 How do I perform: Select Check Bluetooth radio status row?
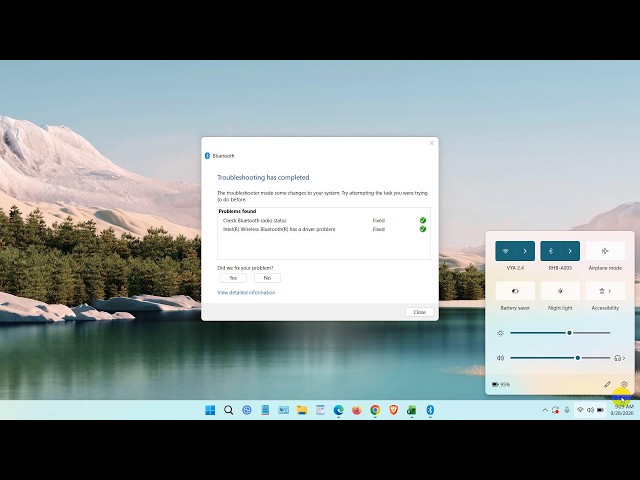click(324, 220)
